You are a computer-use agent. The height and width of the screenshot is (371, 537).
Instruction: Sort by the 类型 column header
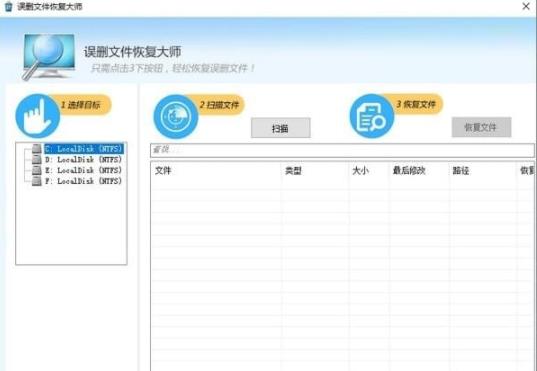click(314, 171)
